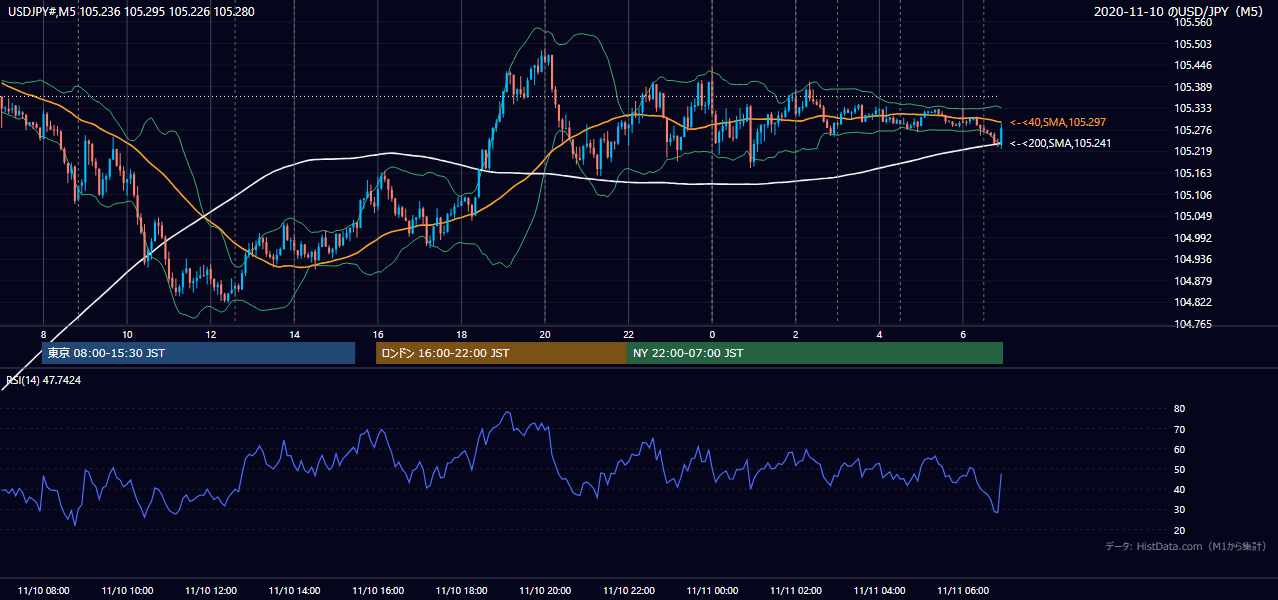This screenshot has width=1278, height=600.
Task: Click the 11/10 16:00 date label
Action: pos(377,591)
